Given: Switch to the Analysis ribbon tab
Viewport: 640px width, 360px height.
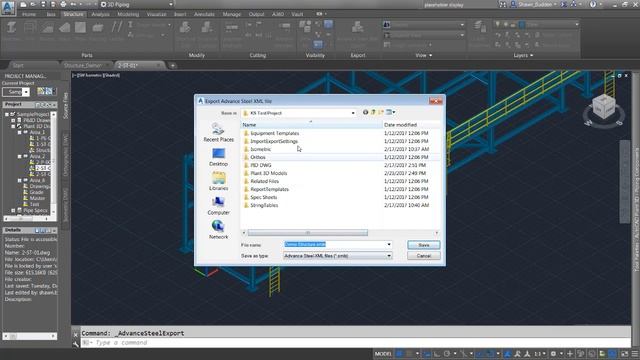Looking at the screenshot, I should click(100, 14).
